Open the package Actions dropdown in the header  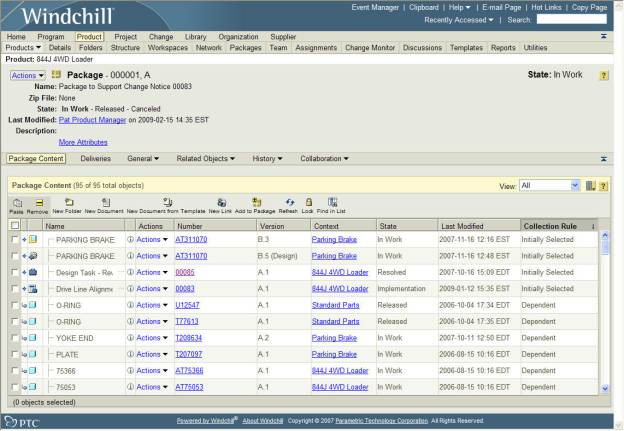[x=27, y=75]
